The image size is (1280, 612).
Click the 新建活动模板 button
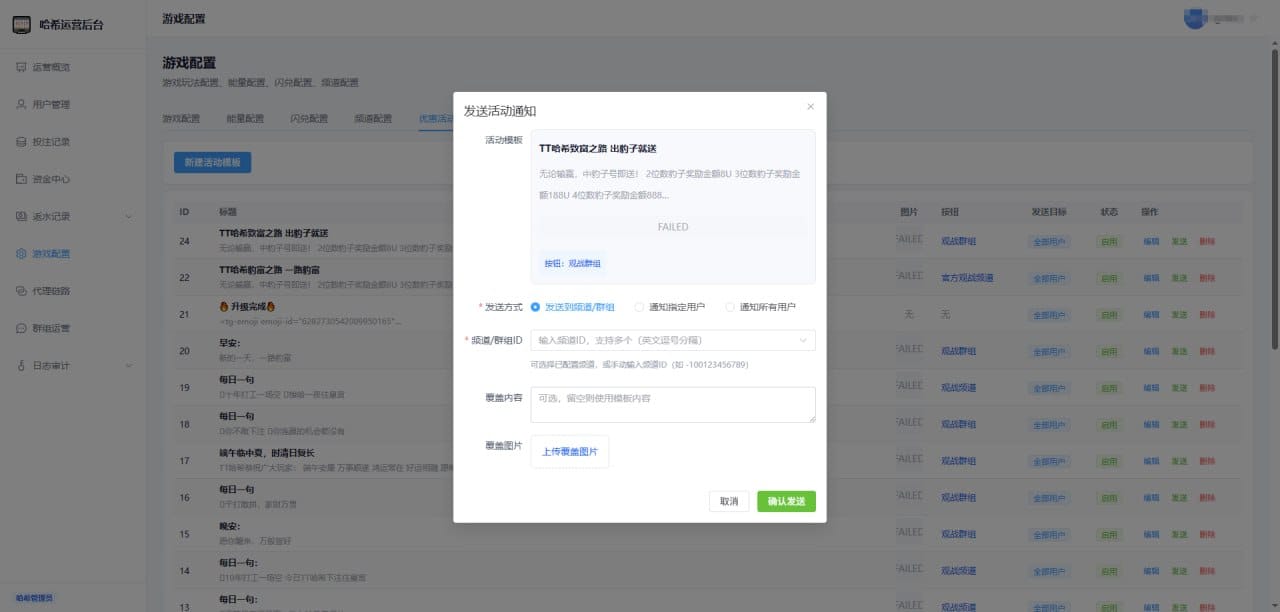[212, 162]
